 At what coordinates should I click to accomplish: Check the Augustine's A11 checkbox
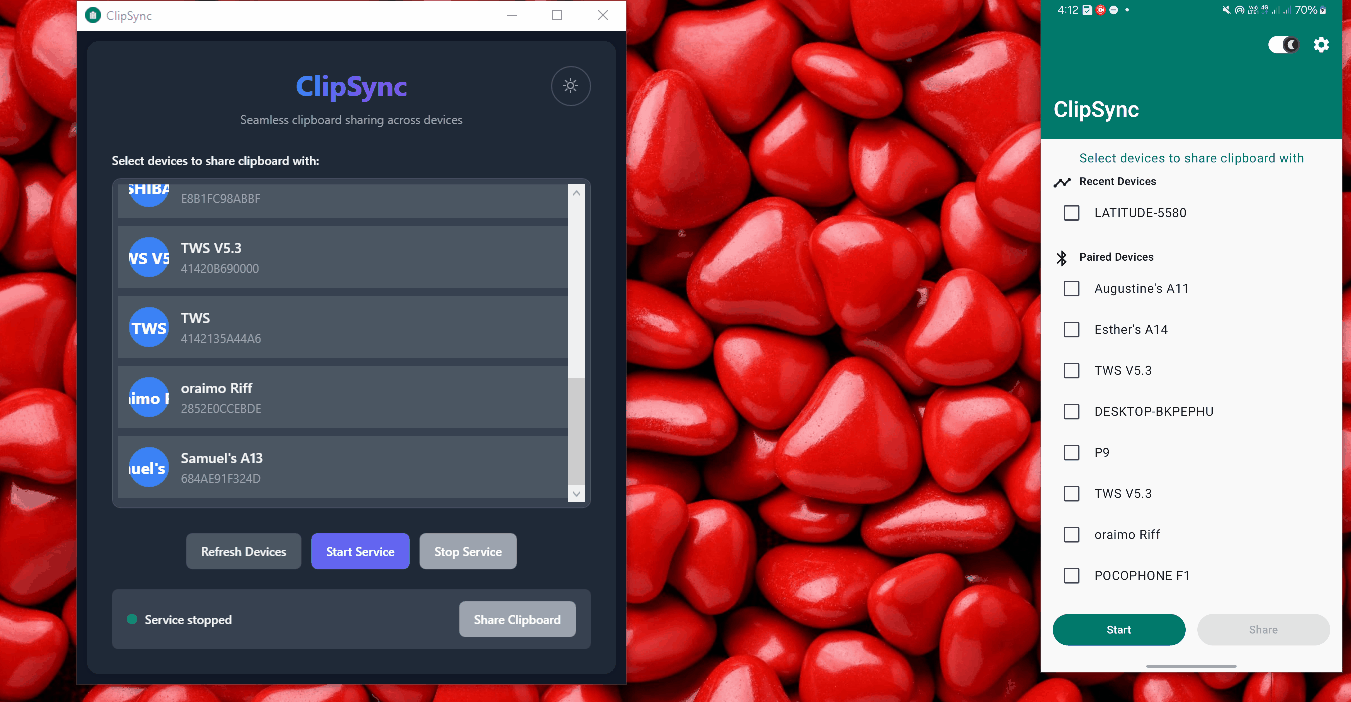pyautogui.click(x=1072, y=289)
